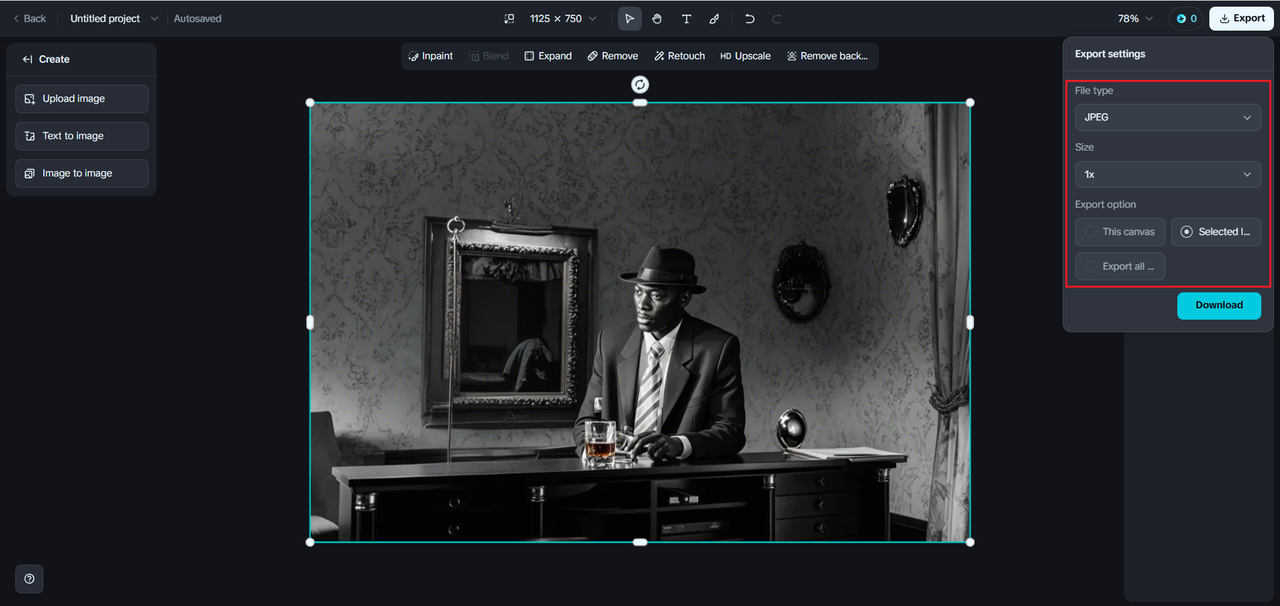Click the Export settings panel title
This screenshot has height=606, width=1280.
coord(1110,54)
